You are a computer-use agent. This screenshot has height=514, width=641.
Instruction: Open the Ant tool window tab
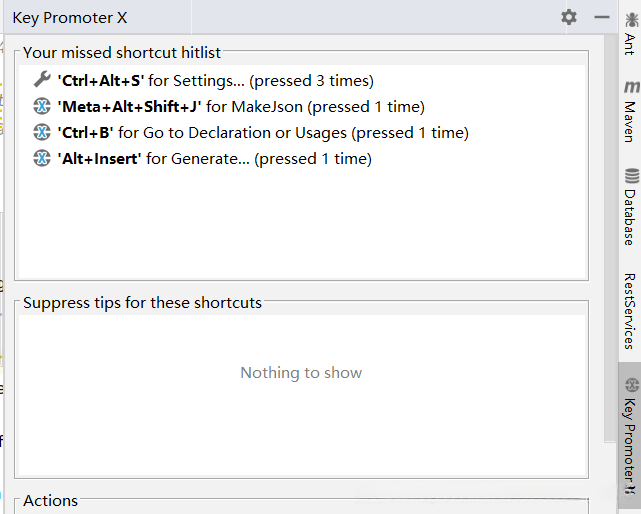click(x=629, y=38)
